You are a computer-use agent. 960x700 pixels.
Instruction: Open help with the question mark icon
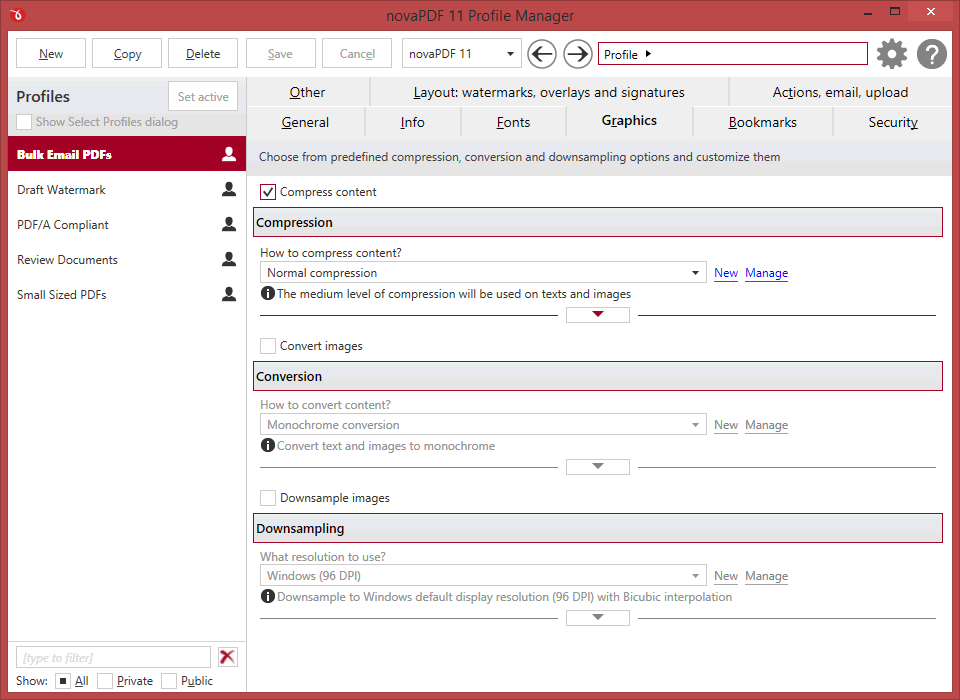click(932, 54)
